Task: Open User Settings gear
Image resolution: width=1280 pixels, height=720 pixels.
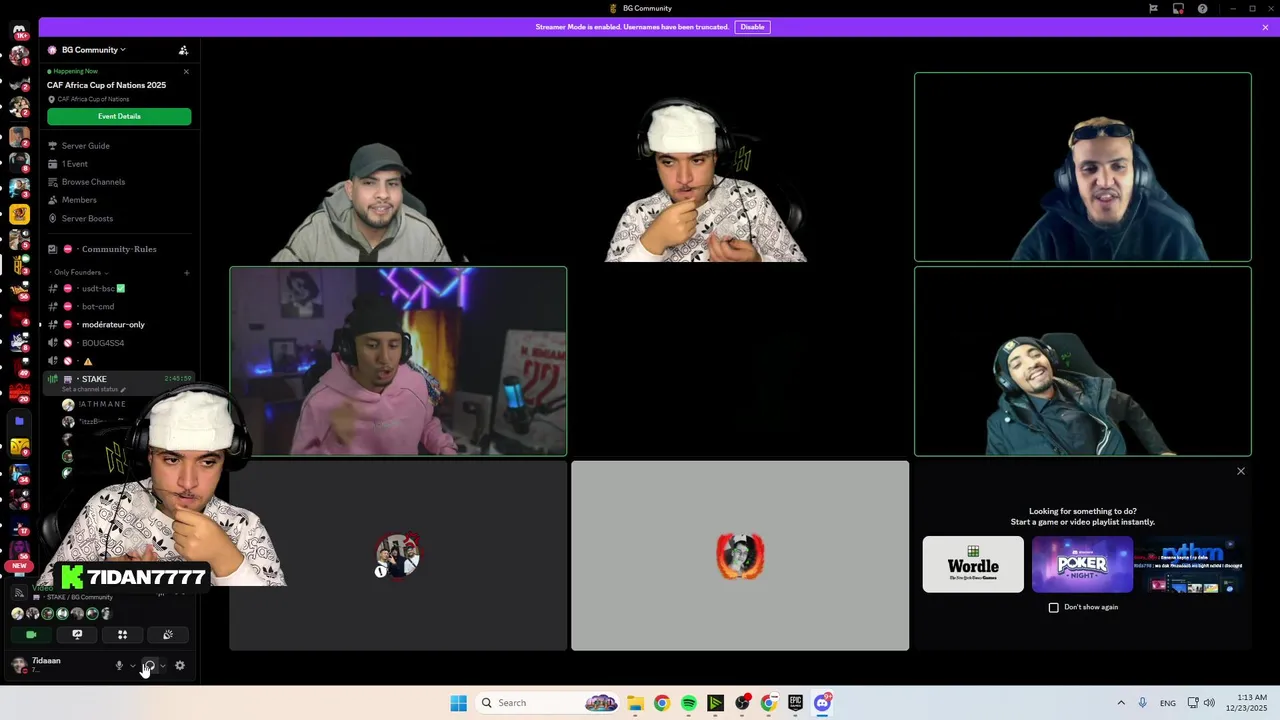Action: coord(180,666)
